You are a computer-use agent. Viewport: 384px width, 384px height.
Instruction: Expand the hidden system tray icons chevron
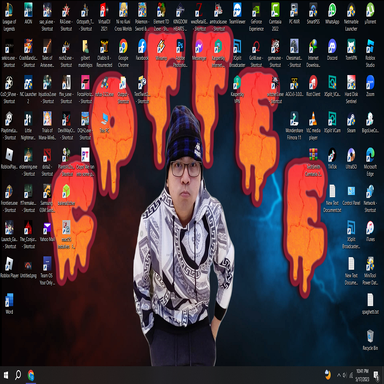(x=339, y=375)
